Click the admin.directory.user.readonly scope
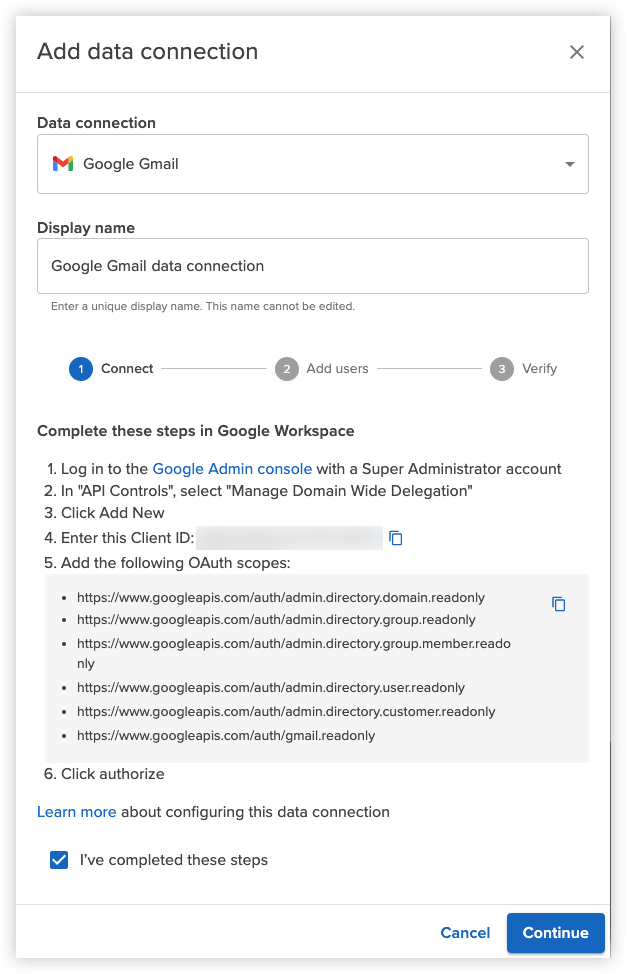This screenshot has height=974, width=627. [x=271, y=688]
